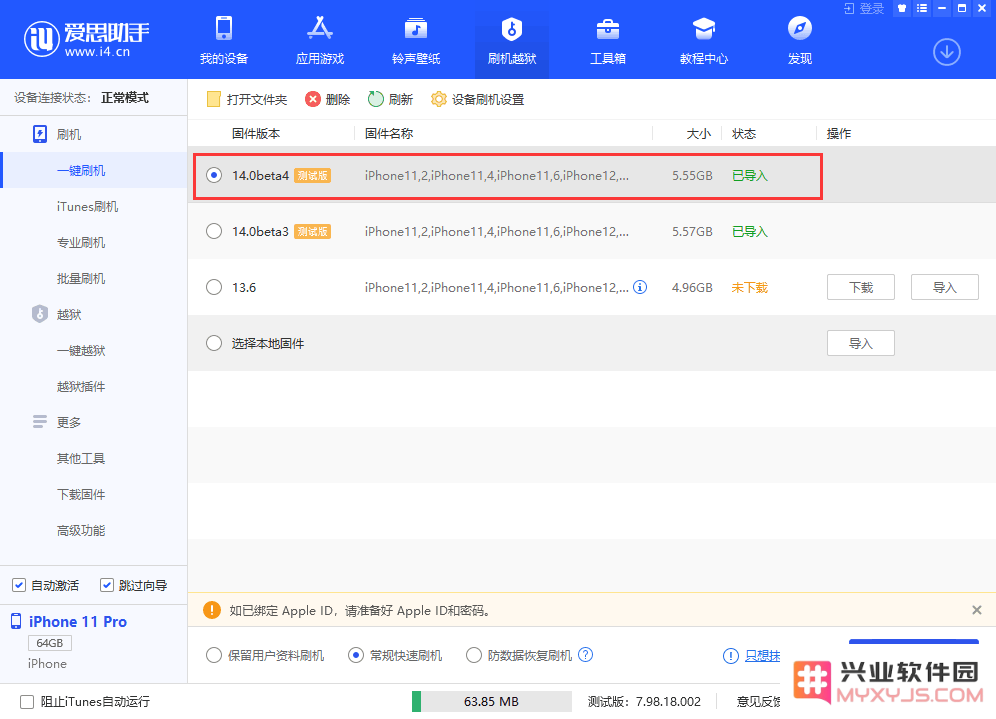
Task: Click the 更多 list icon
Action: (39, 422)
